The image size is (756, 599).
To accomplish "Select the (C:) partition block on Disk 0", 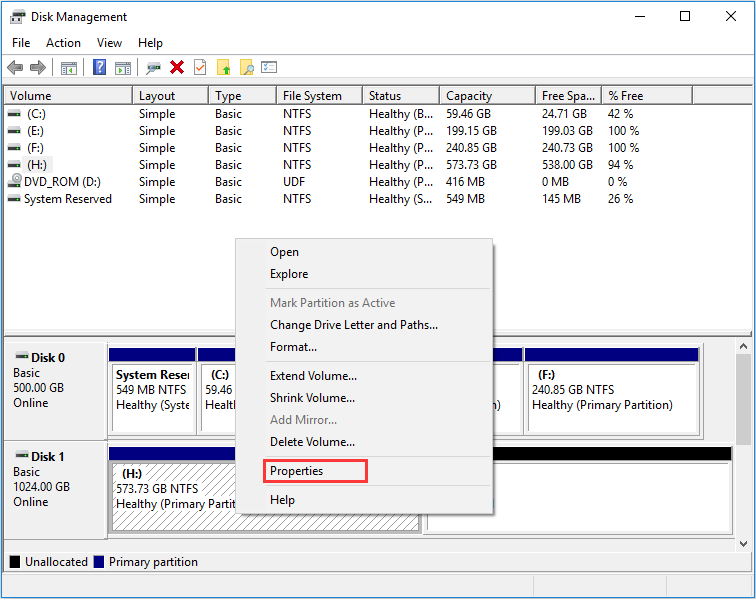I will tap(217, 391).
